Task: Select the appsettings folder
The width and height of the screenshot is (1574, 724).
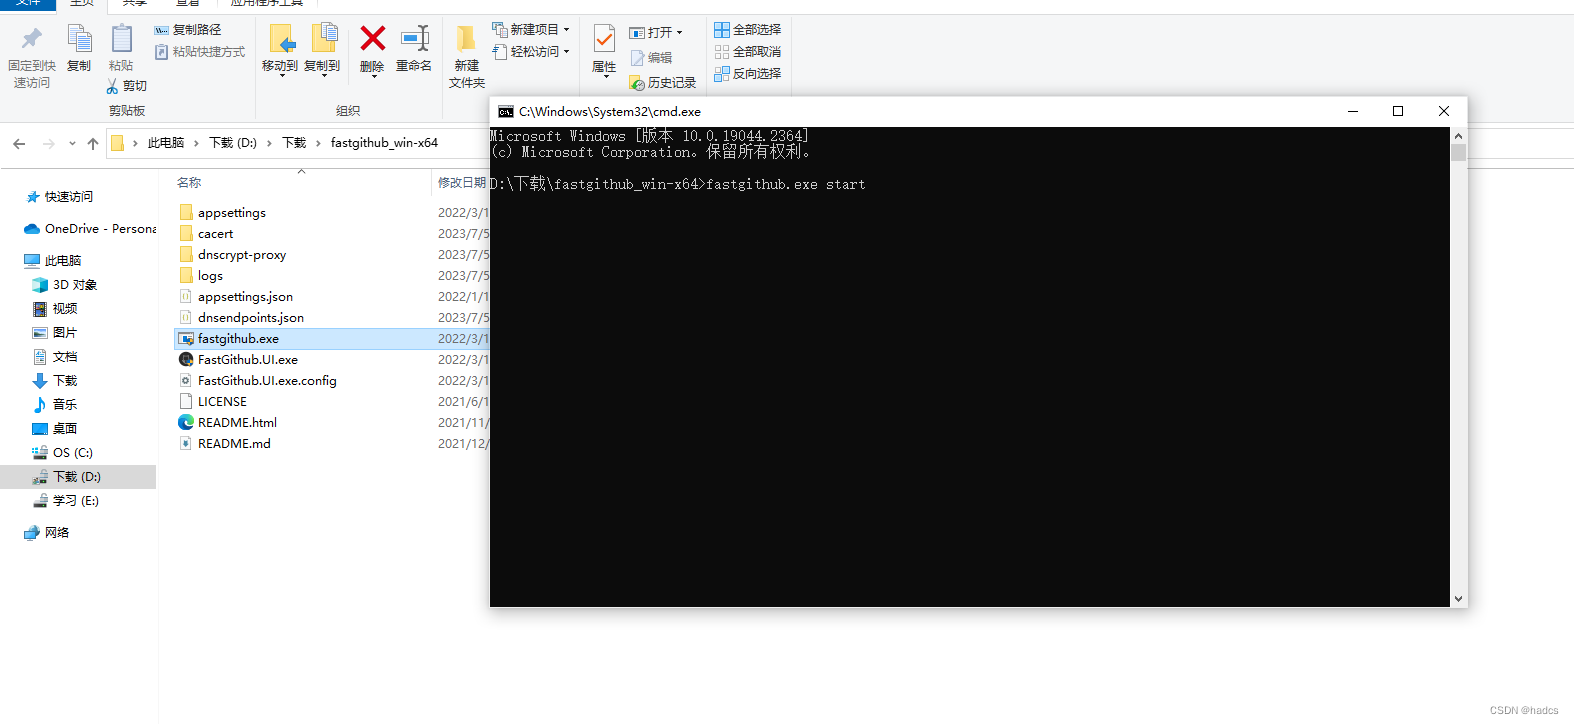Action: point(222,213)
